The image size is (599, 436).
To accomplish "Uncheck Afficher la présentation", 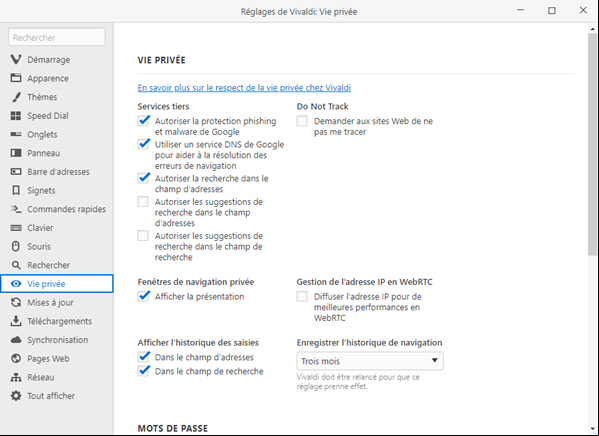I will coord(144,296).
